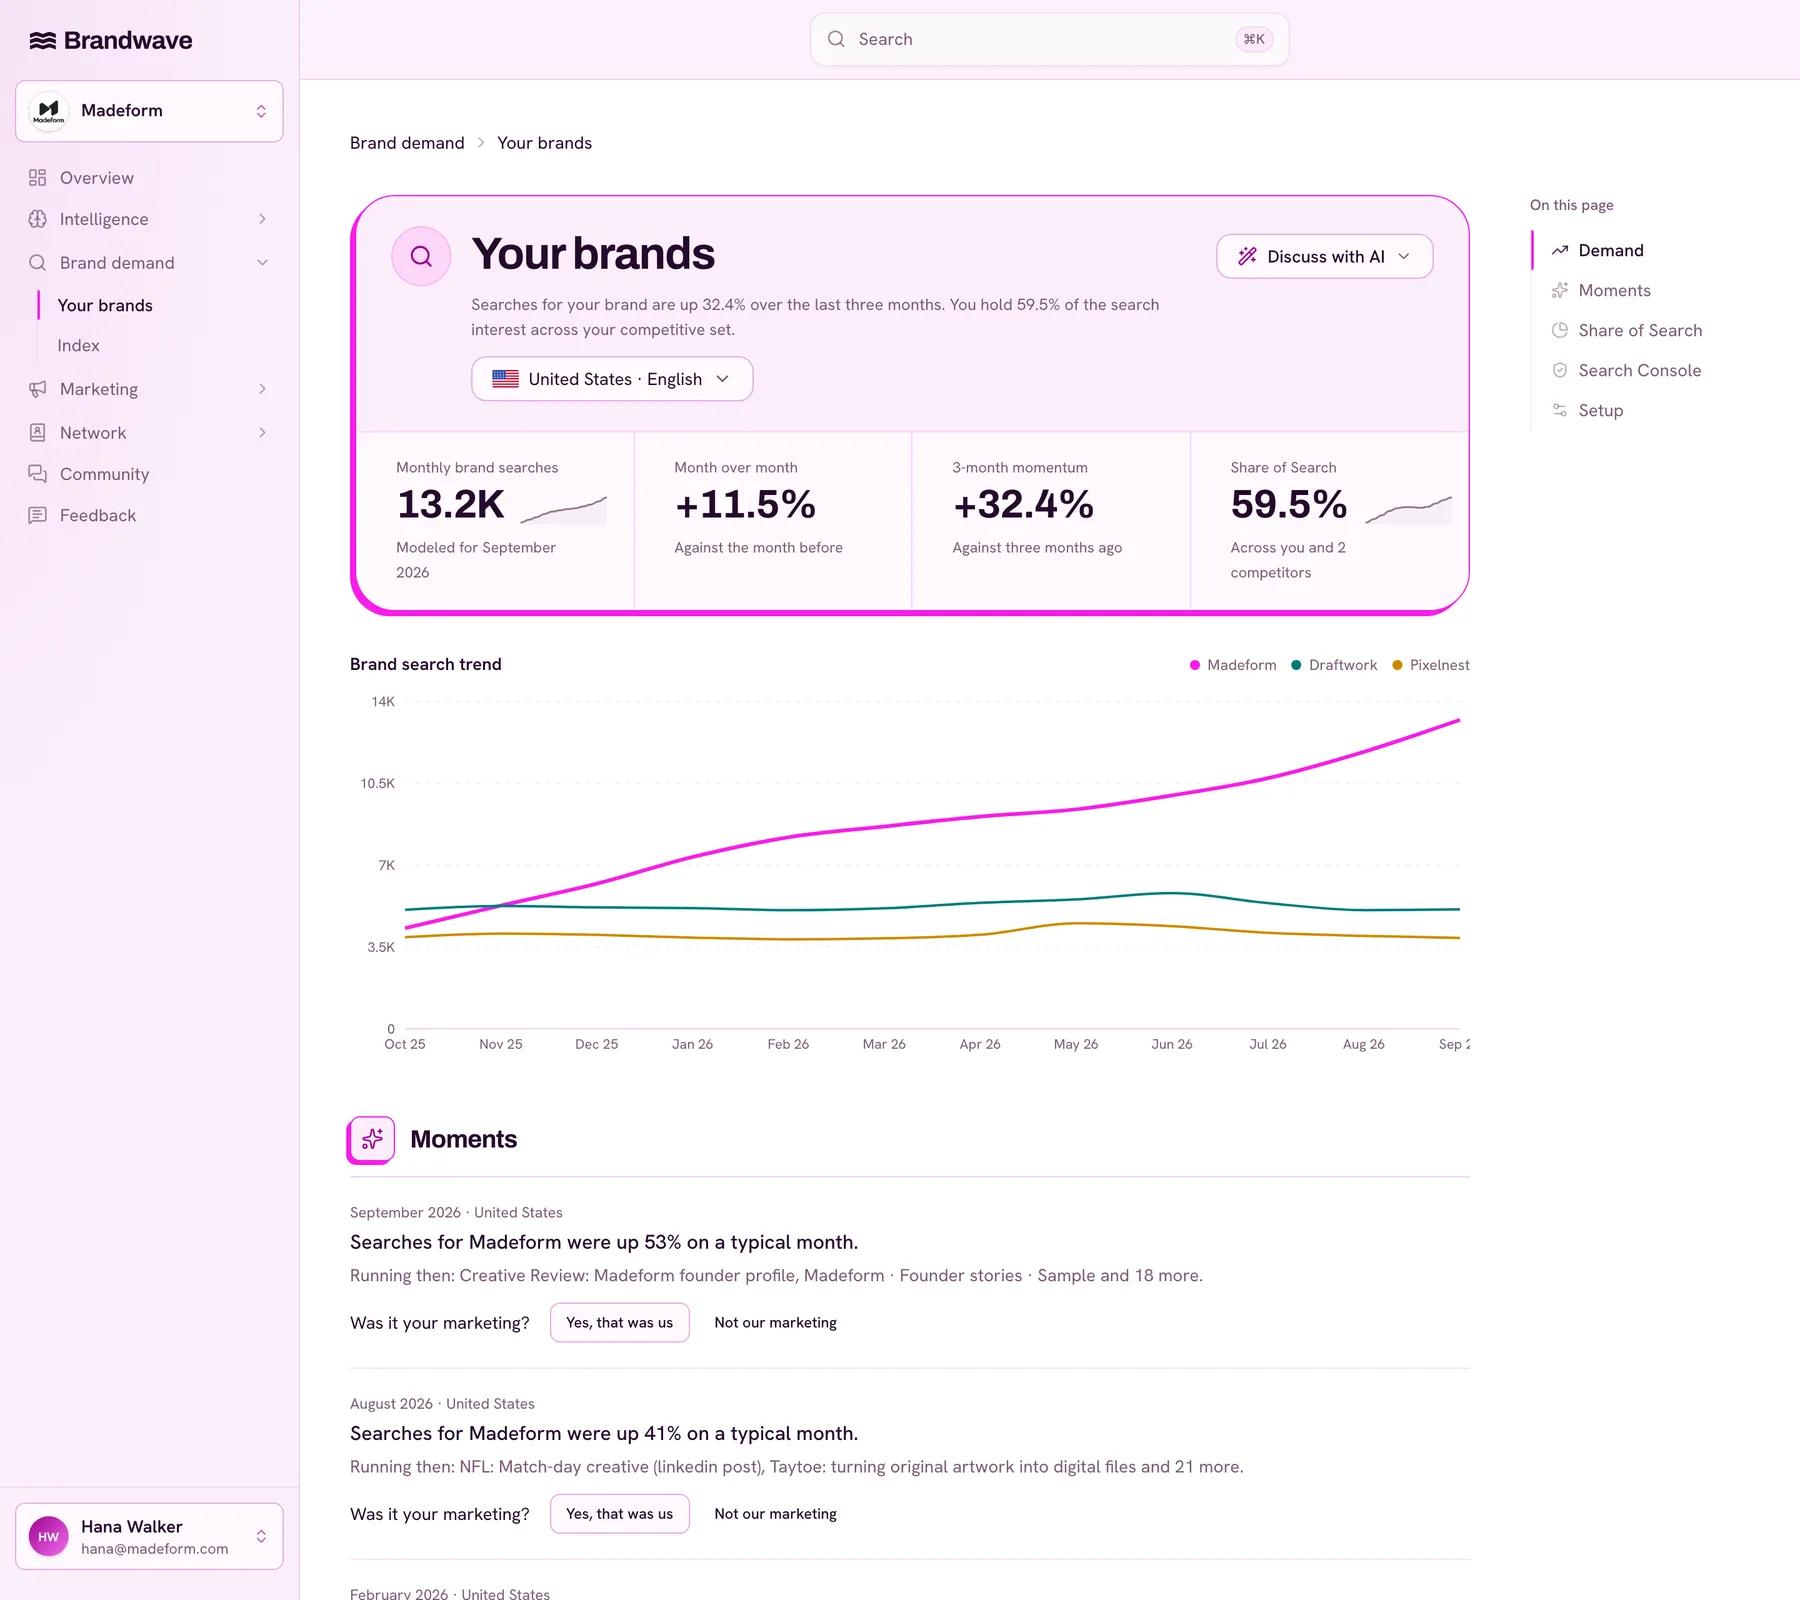Click the Brandwave logo icon
Viewport: 1800px width, 1600px height.
click(42, 40)
